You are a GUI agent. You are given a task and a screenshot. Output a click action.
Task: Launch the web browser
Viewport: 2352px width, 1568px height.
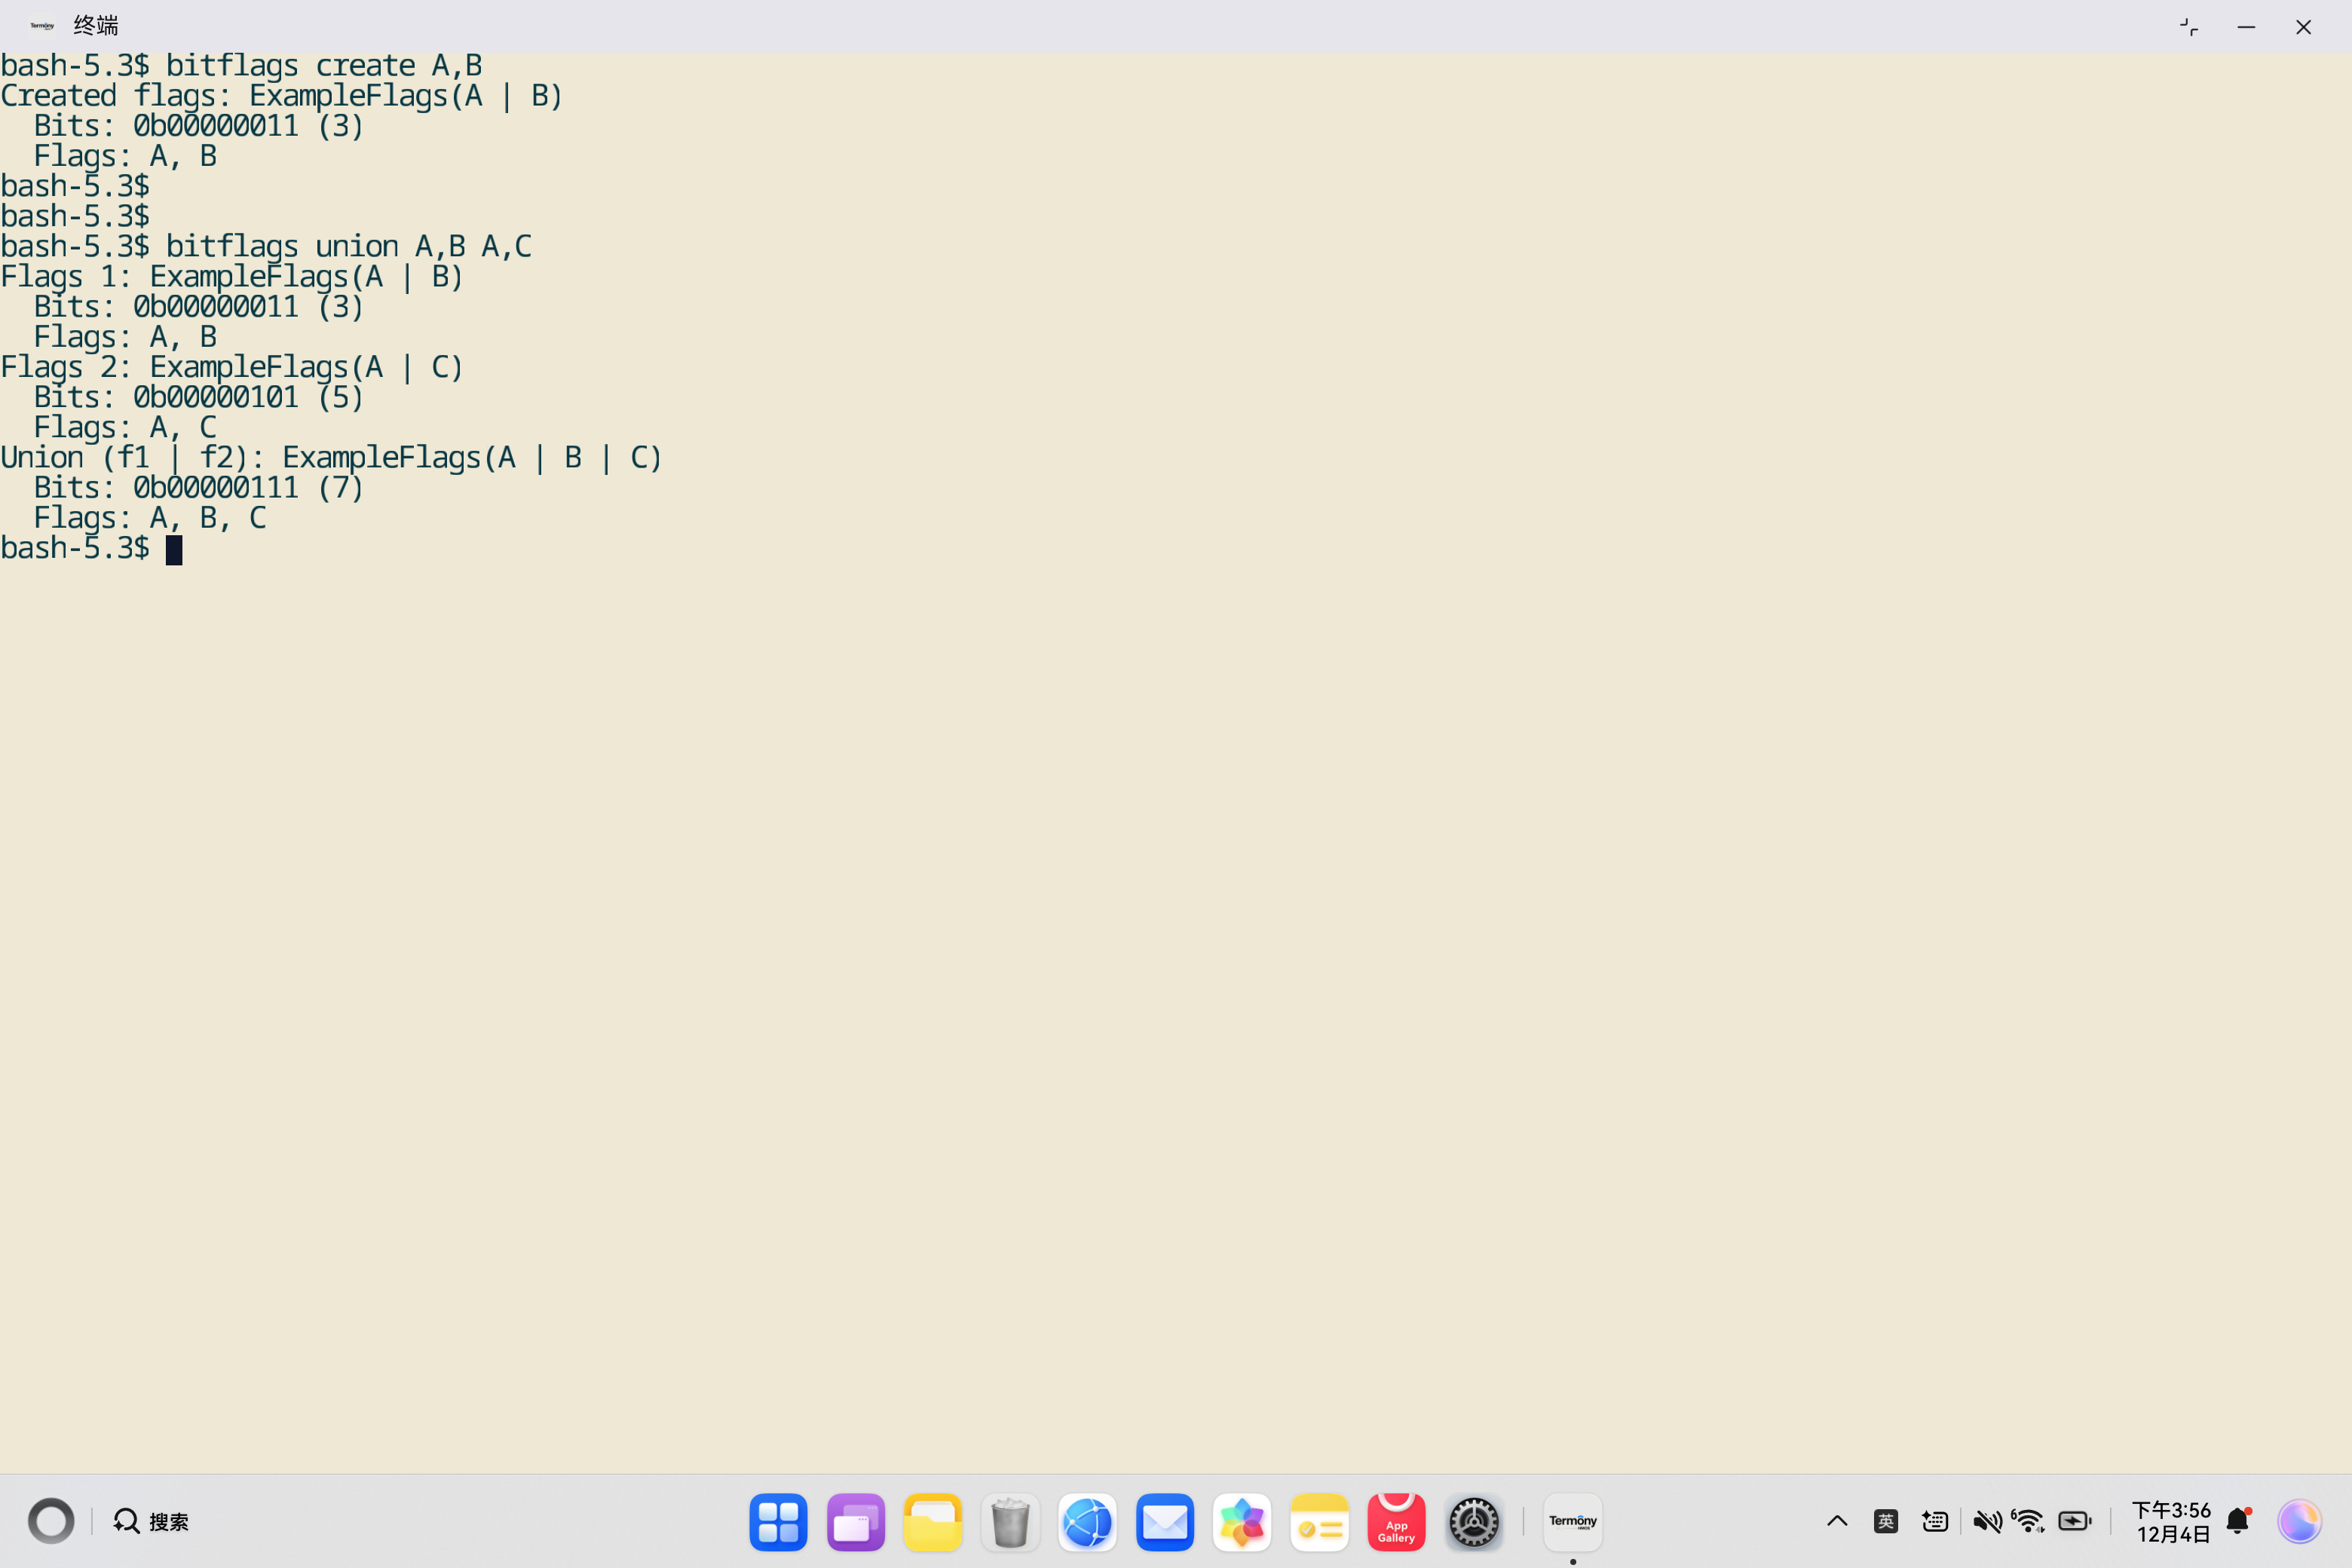click(x=1087, y=1521)
